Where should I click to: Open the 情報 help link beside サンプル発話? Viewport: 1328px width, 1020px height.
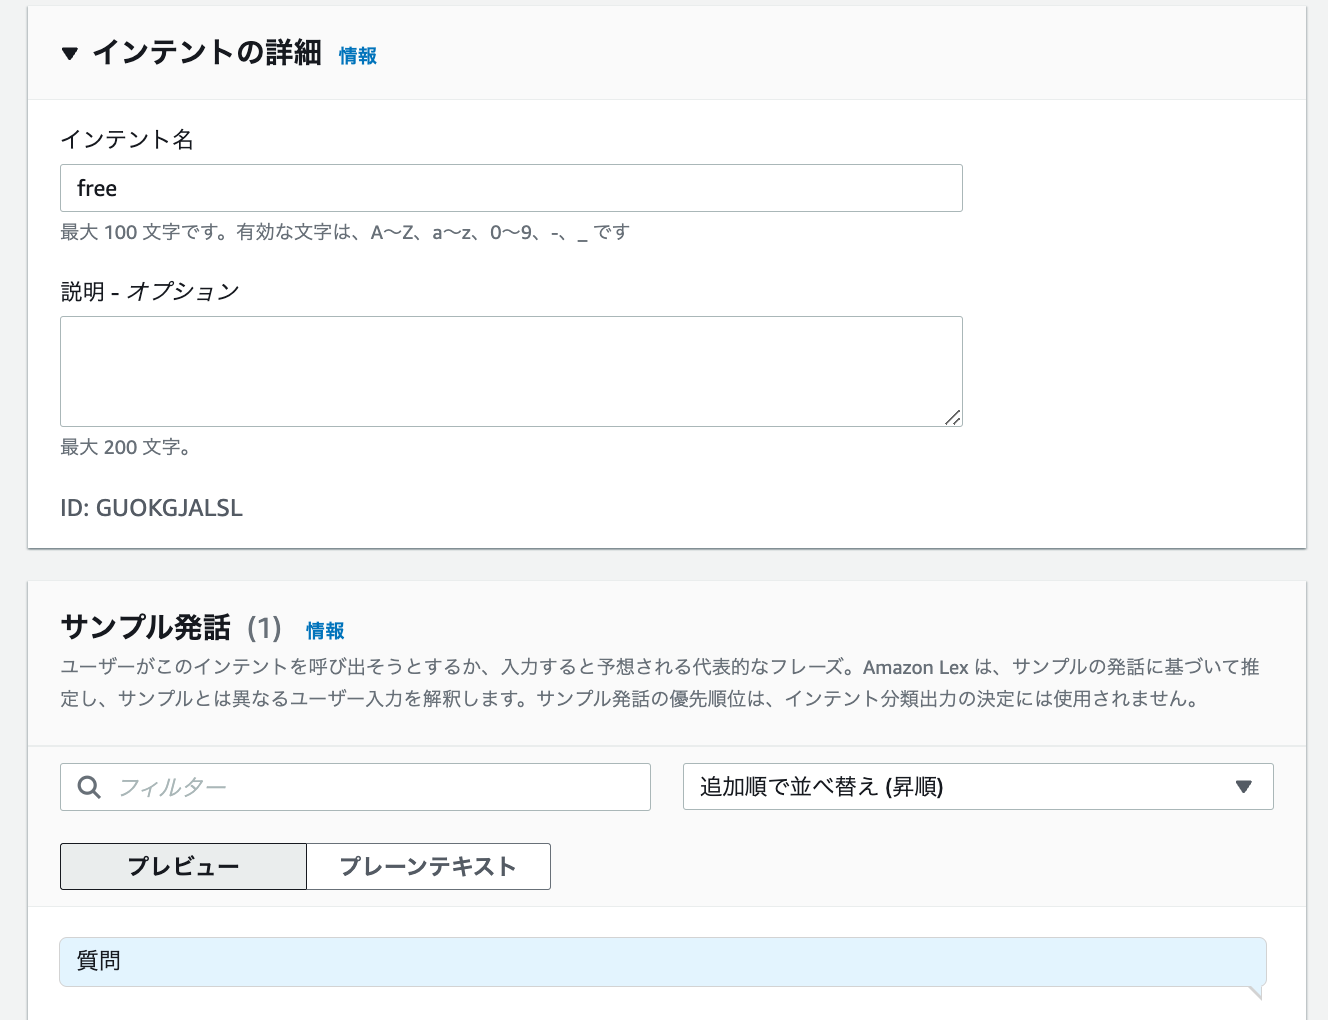tap(324, 631)
